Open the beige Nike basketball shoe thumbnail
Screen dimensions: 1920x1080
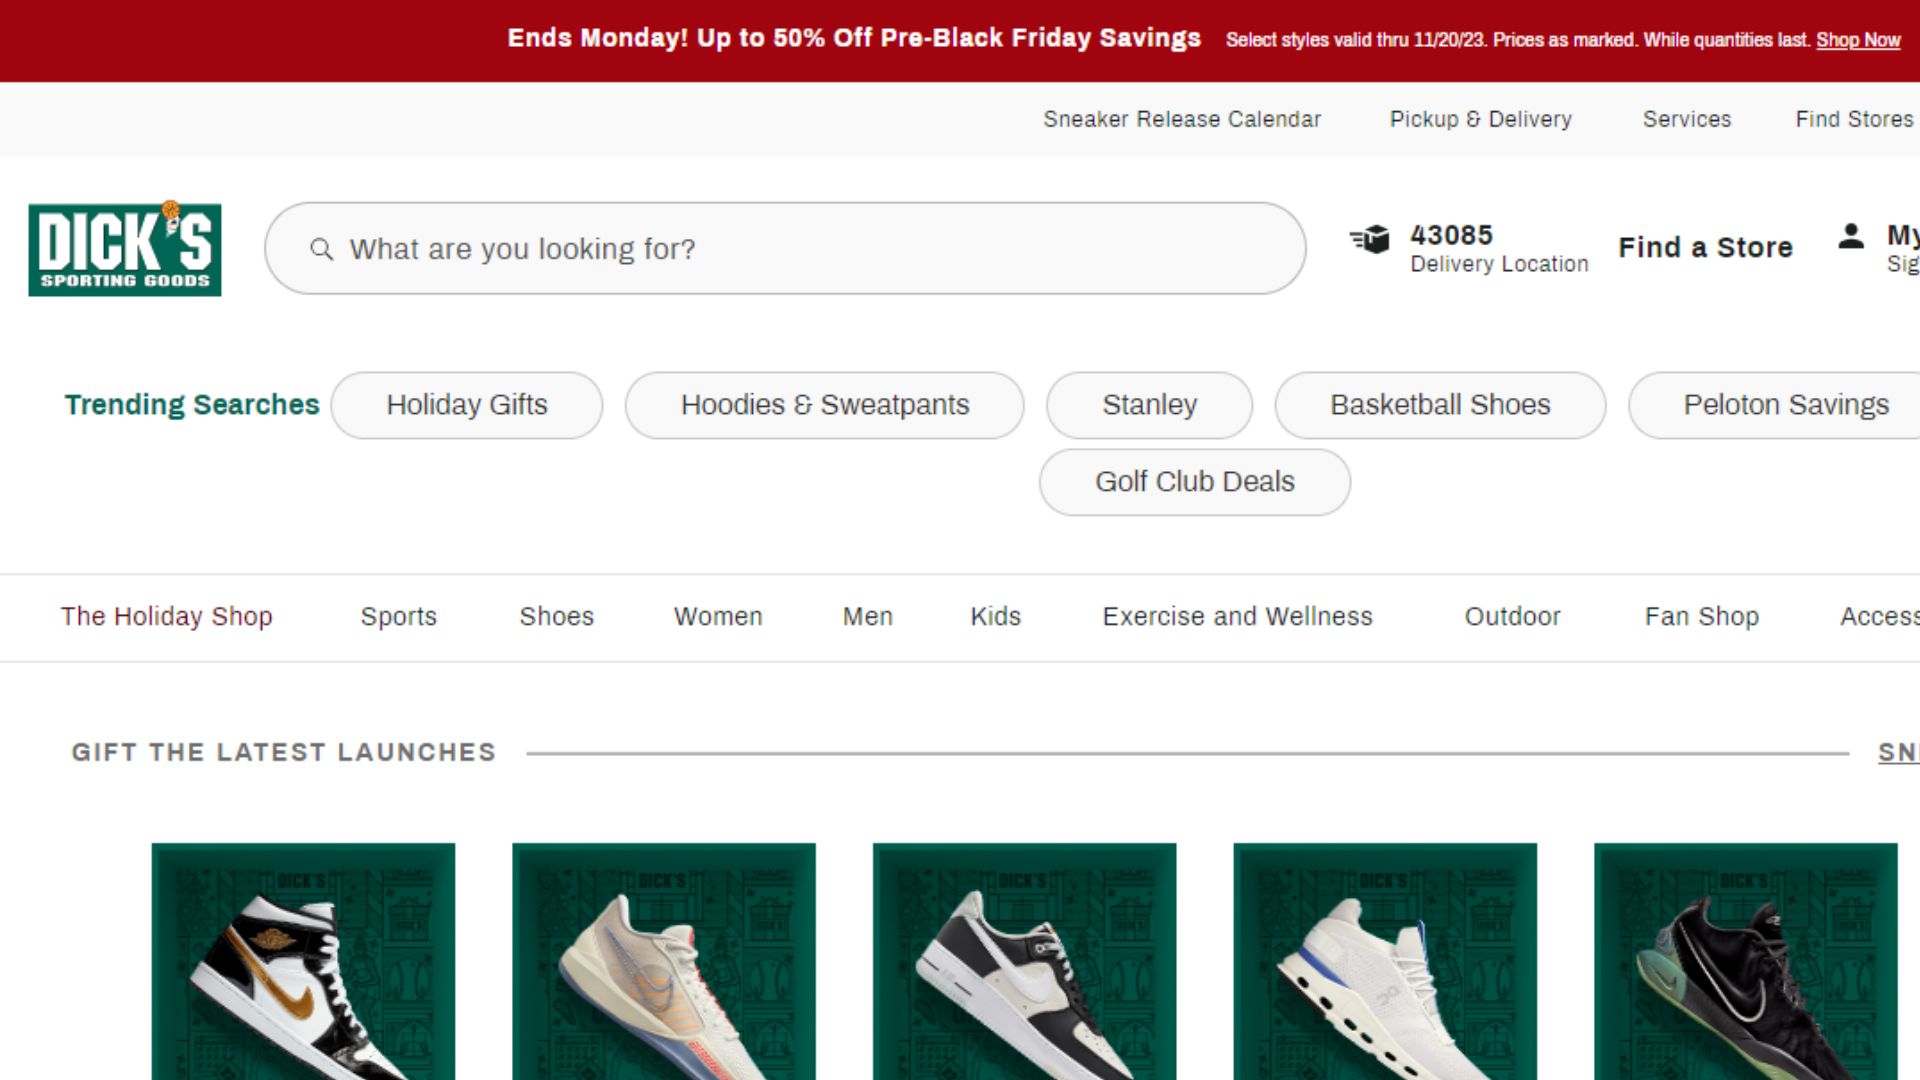coord(664,961)
